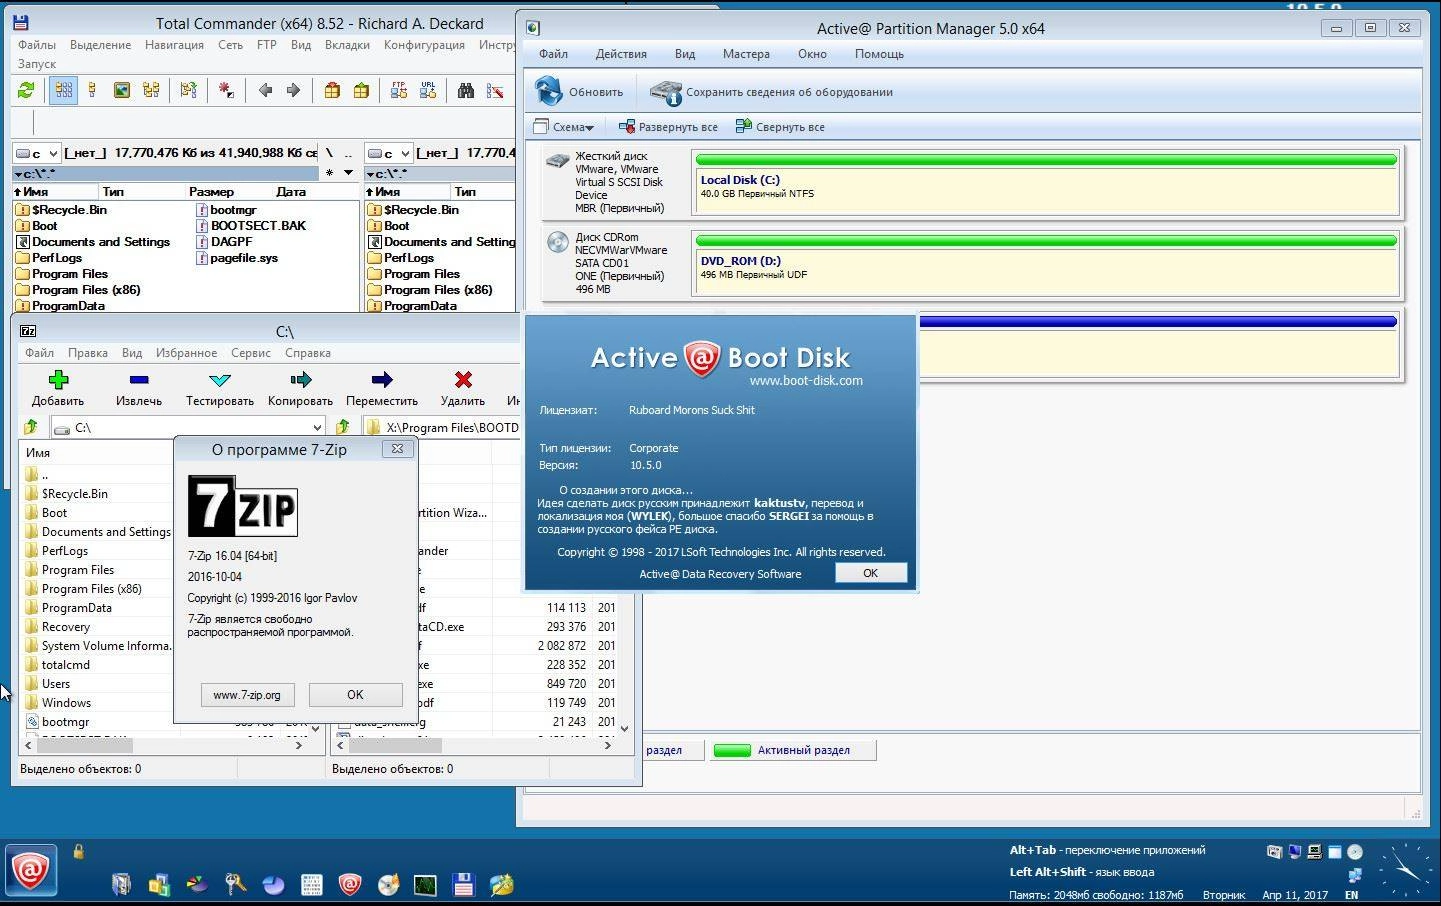
Task: Open Мастера menu in Partition Manager
Action: point(746,54)
